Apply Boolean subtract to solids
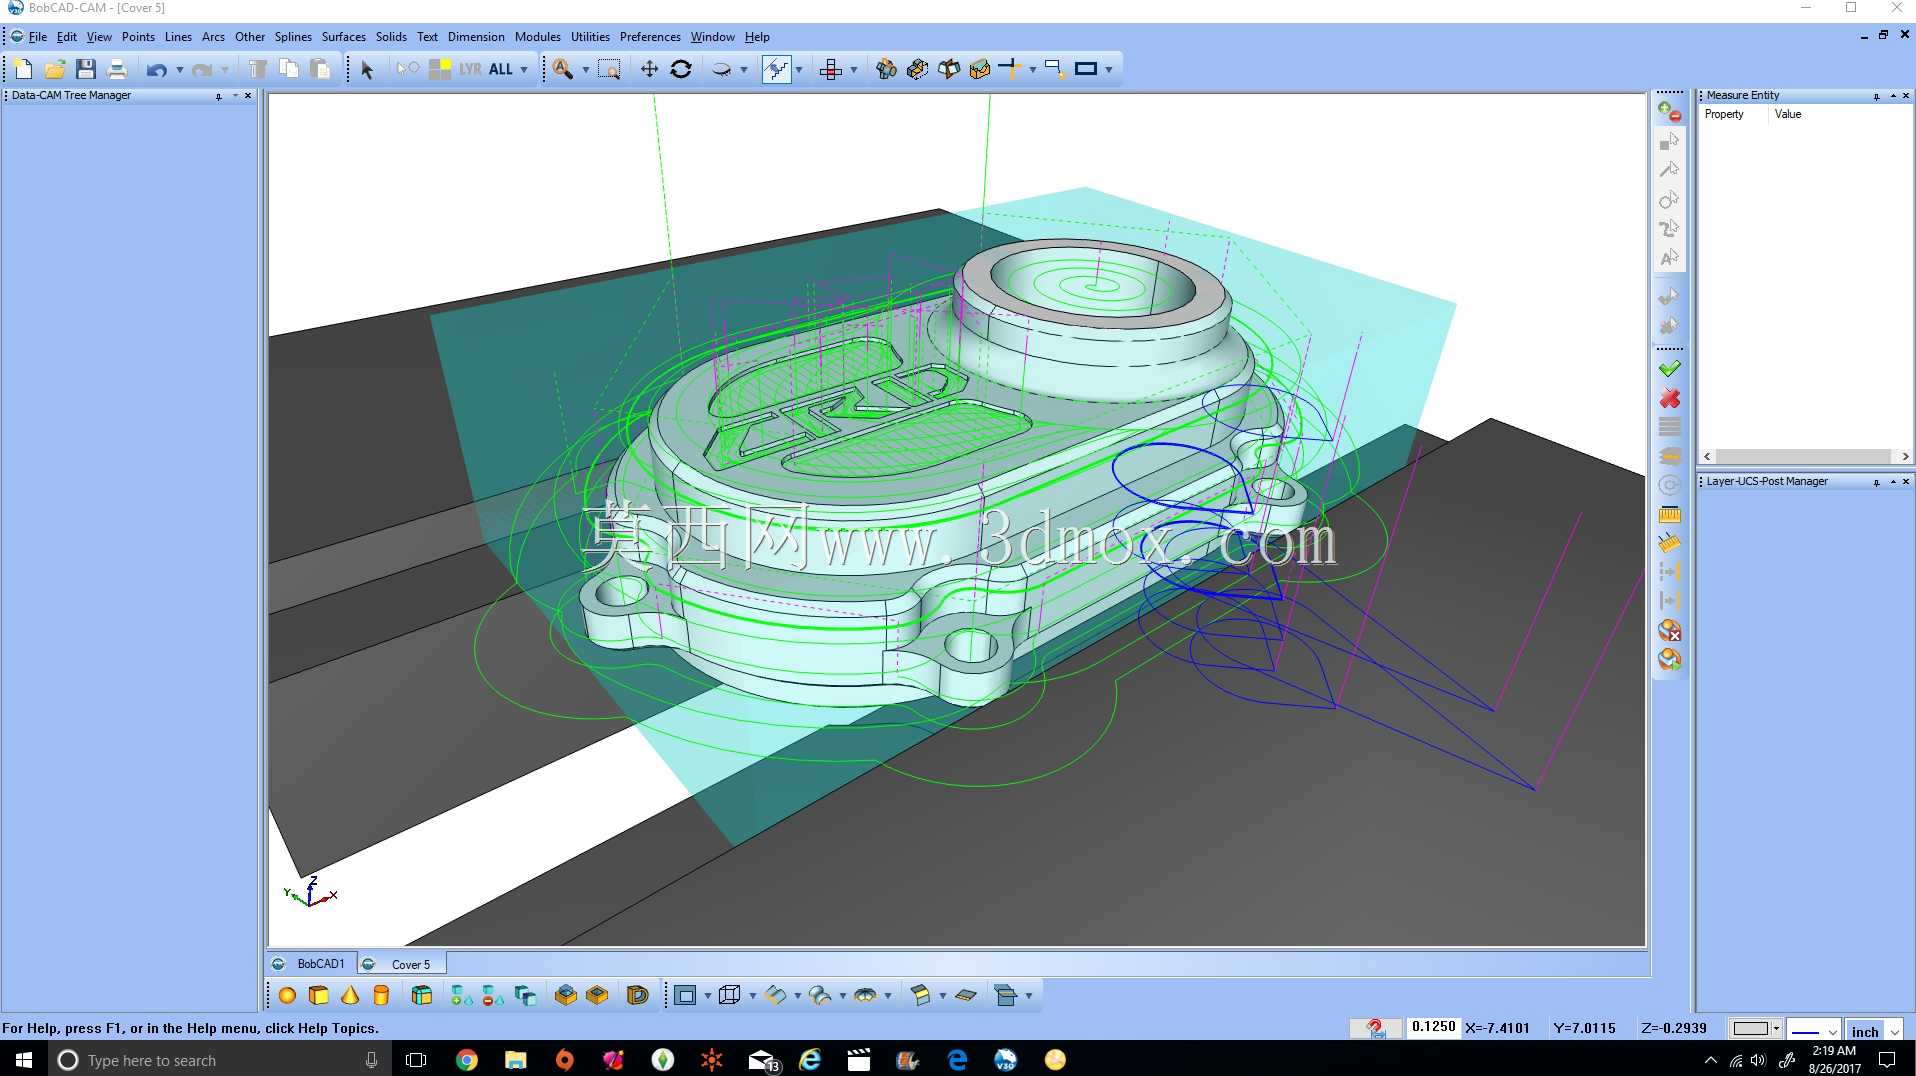Image resolution: width=1916 pixels, height=1076 pixels. 493,995
